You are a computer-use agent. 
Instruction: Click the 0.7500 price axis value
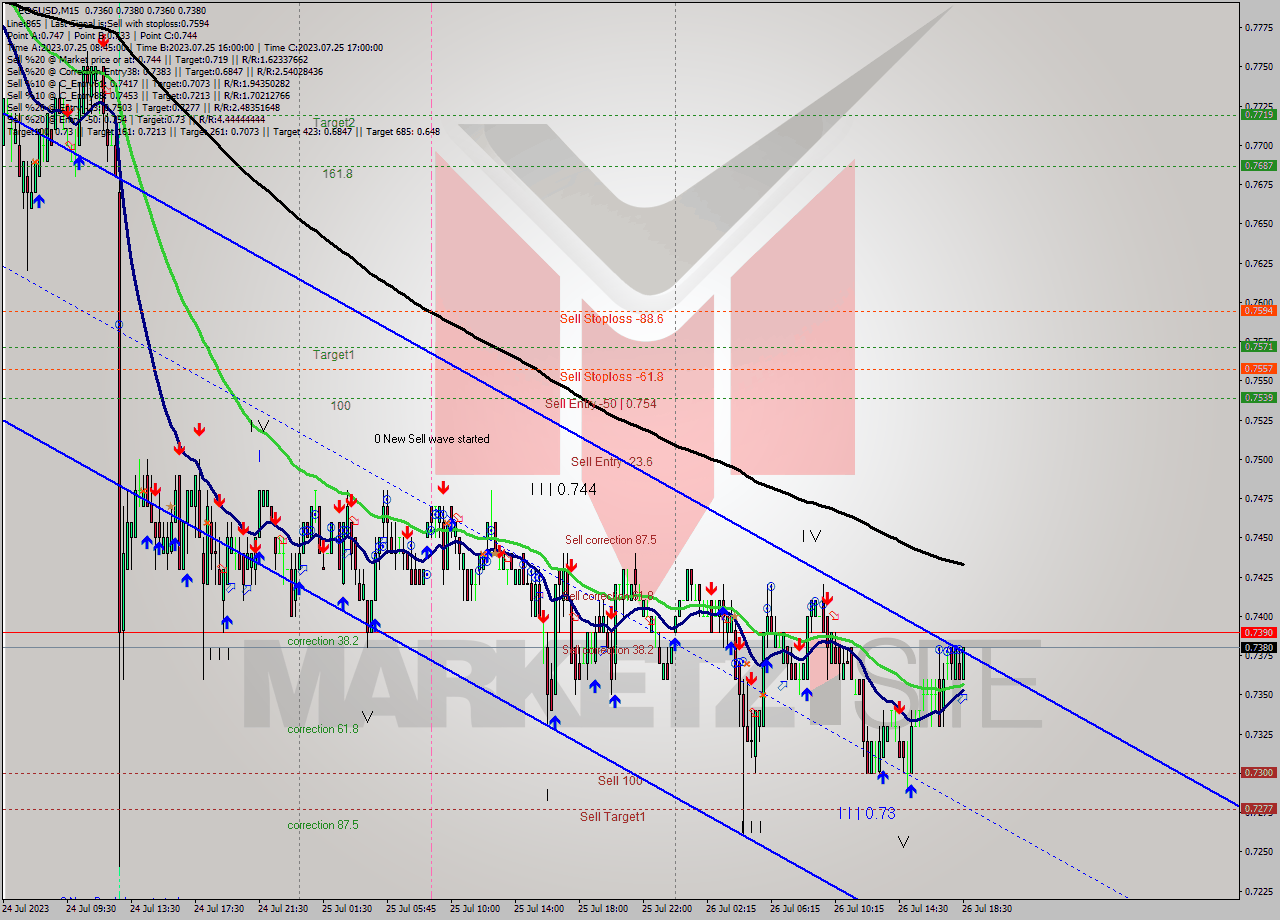point(1259,460)
